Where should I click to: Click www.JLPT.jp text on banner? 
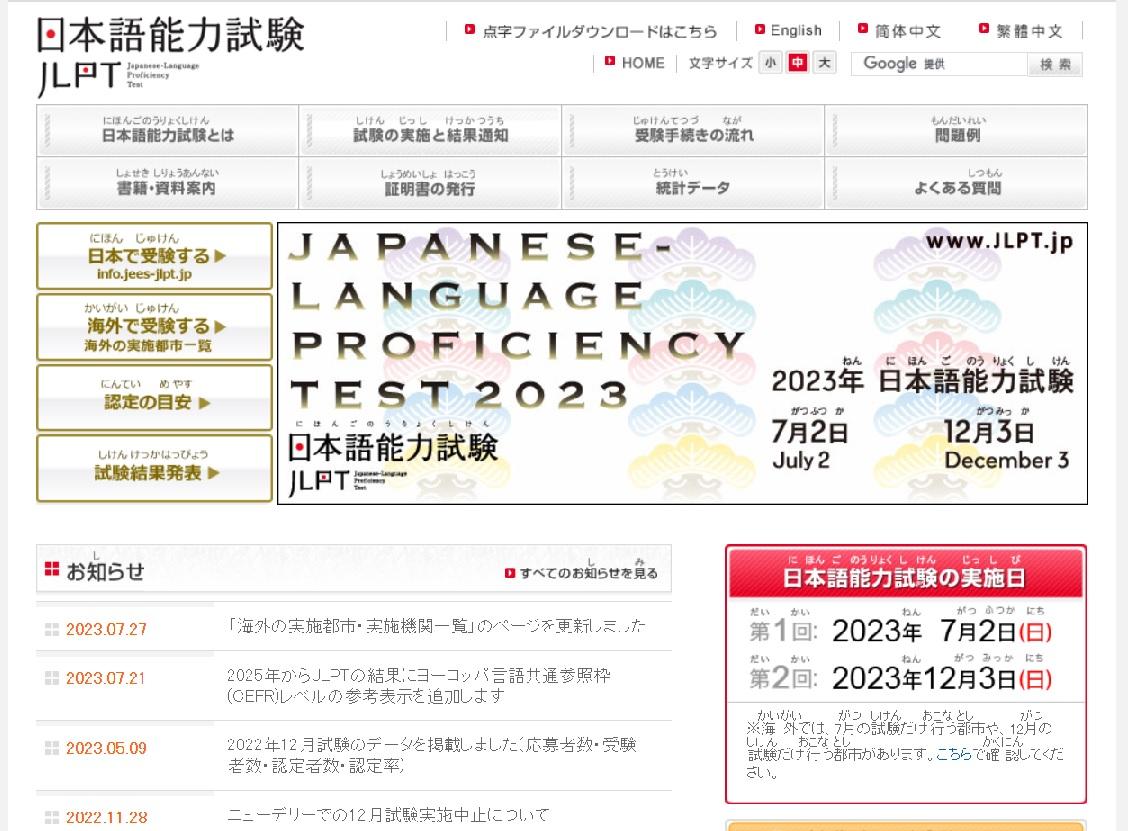tap(999, 242)
